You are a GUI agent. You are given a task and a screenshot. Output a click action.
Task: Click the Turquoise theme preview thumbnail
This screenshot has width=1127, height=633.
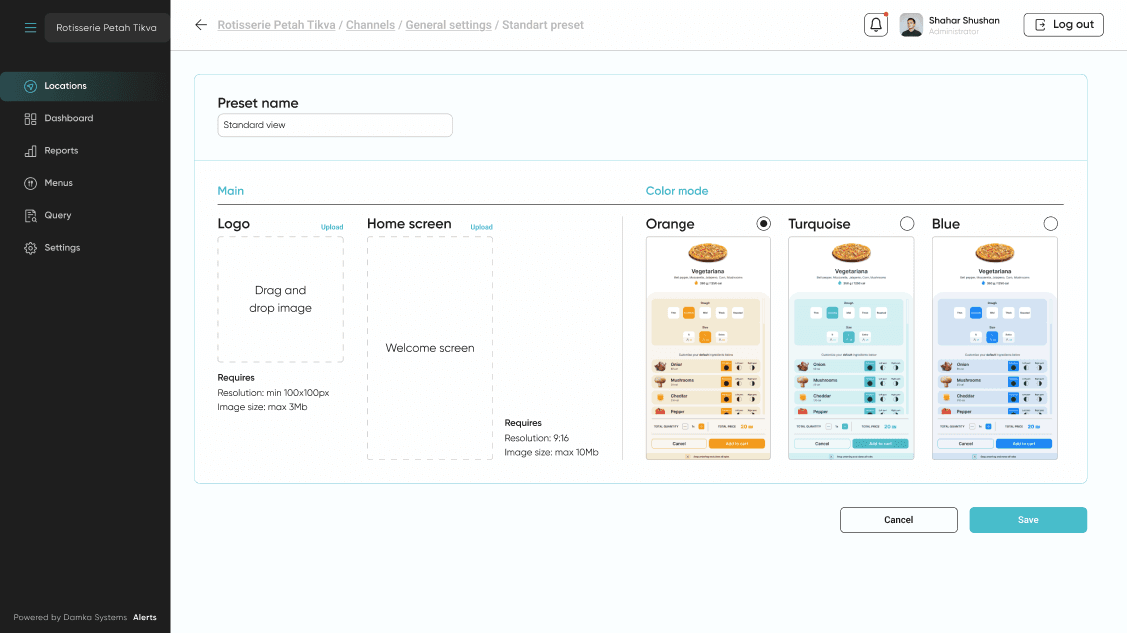[x=851, y=348]
